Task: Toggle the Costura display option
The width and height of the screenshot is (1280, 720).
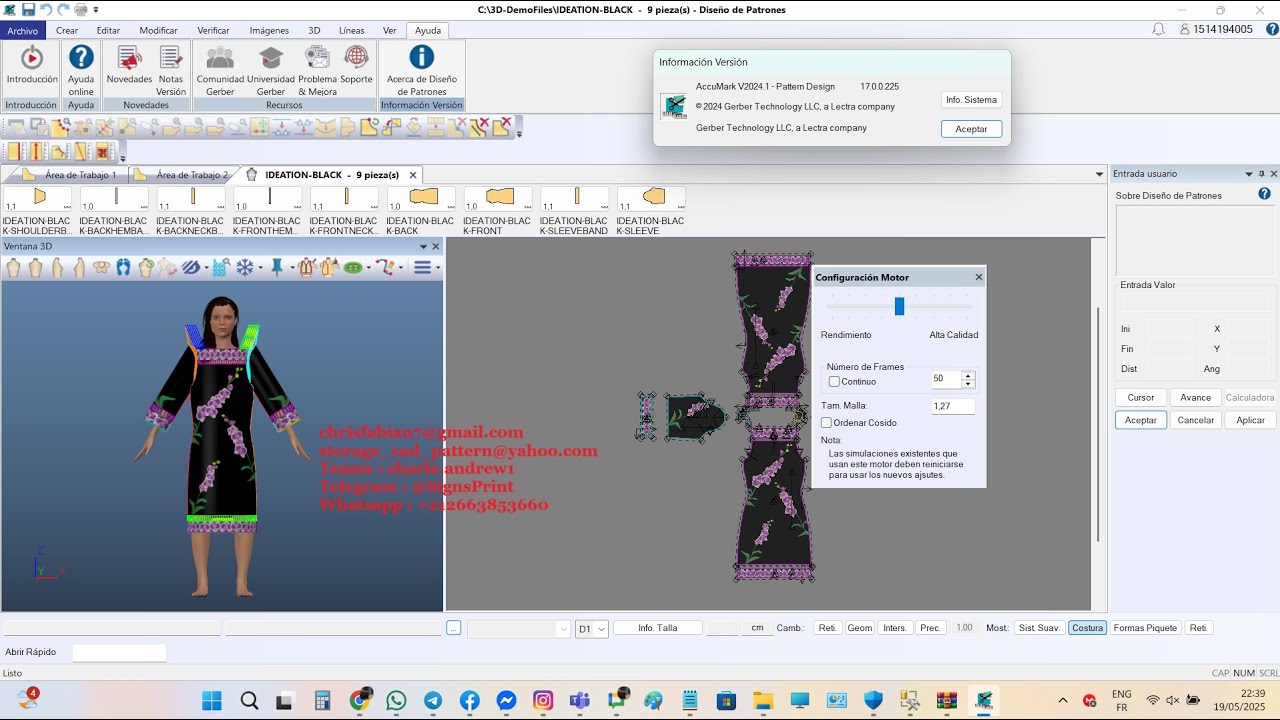Action: point(1087,628)
